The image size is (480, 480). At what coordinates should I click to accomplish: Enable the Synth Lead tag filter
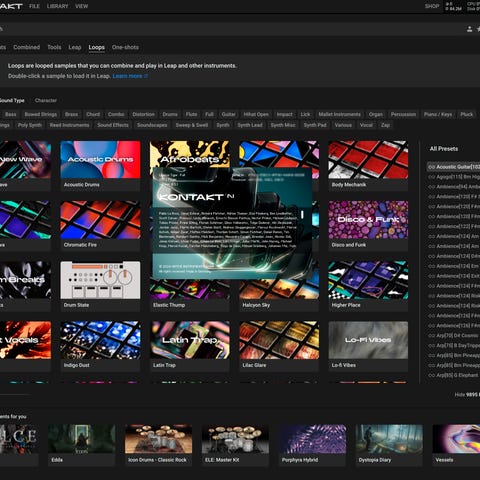coord(250,125)
